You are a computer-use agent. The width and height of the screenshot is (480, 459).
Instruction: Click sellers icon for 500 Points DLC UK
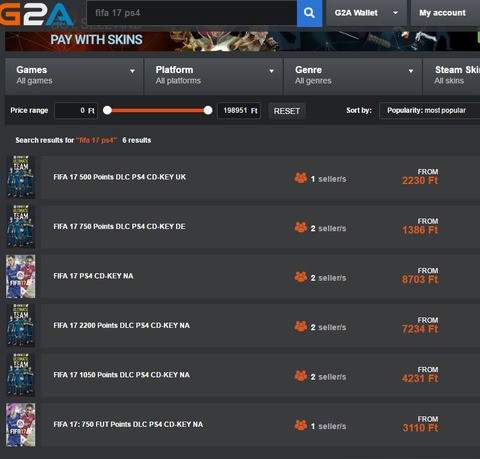pos(301,178)
